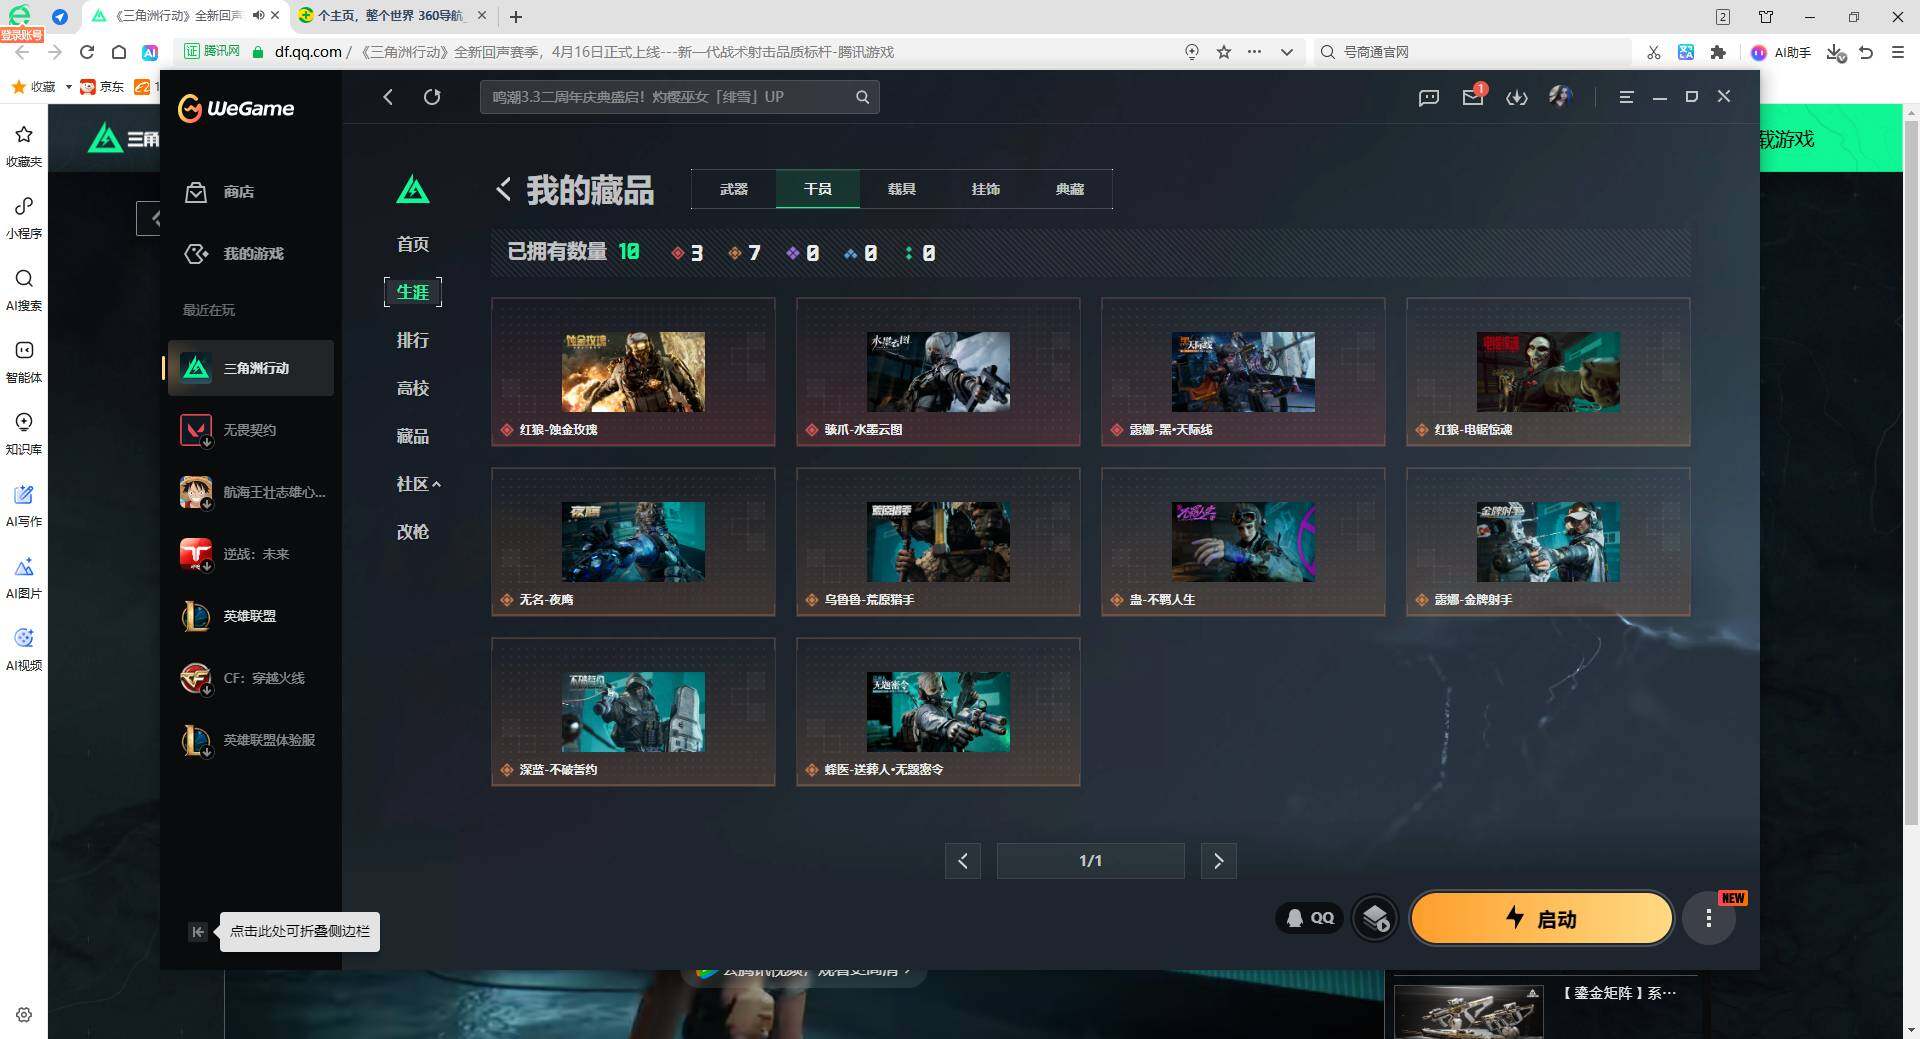Open the WeGame store (商店)

220,192
